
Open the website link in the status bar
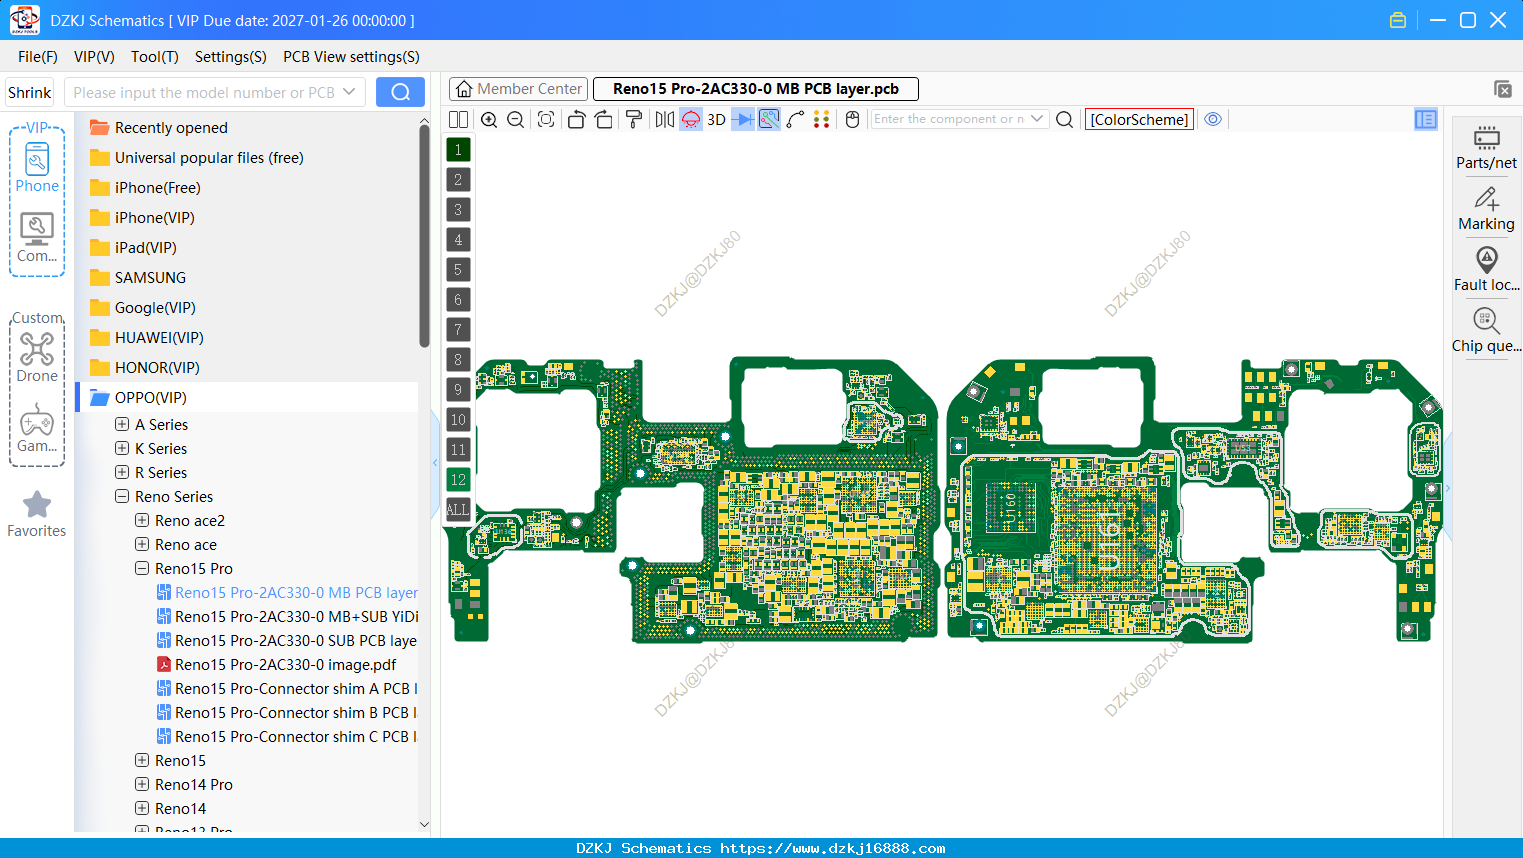click(x=832, y=848)
